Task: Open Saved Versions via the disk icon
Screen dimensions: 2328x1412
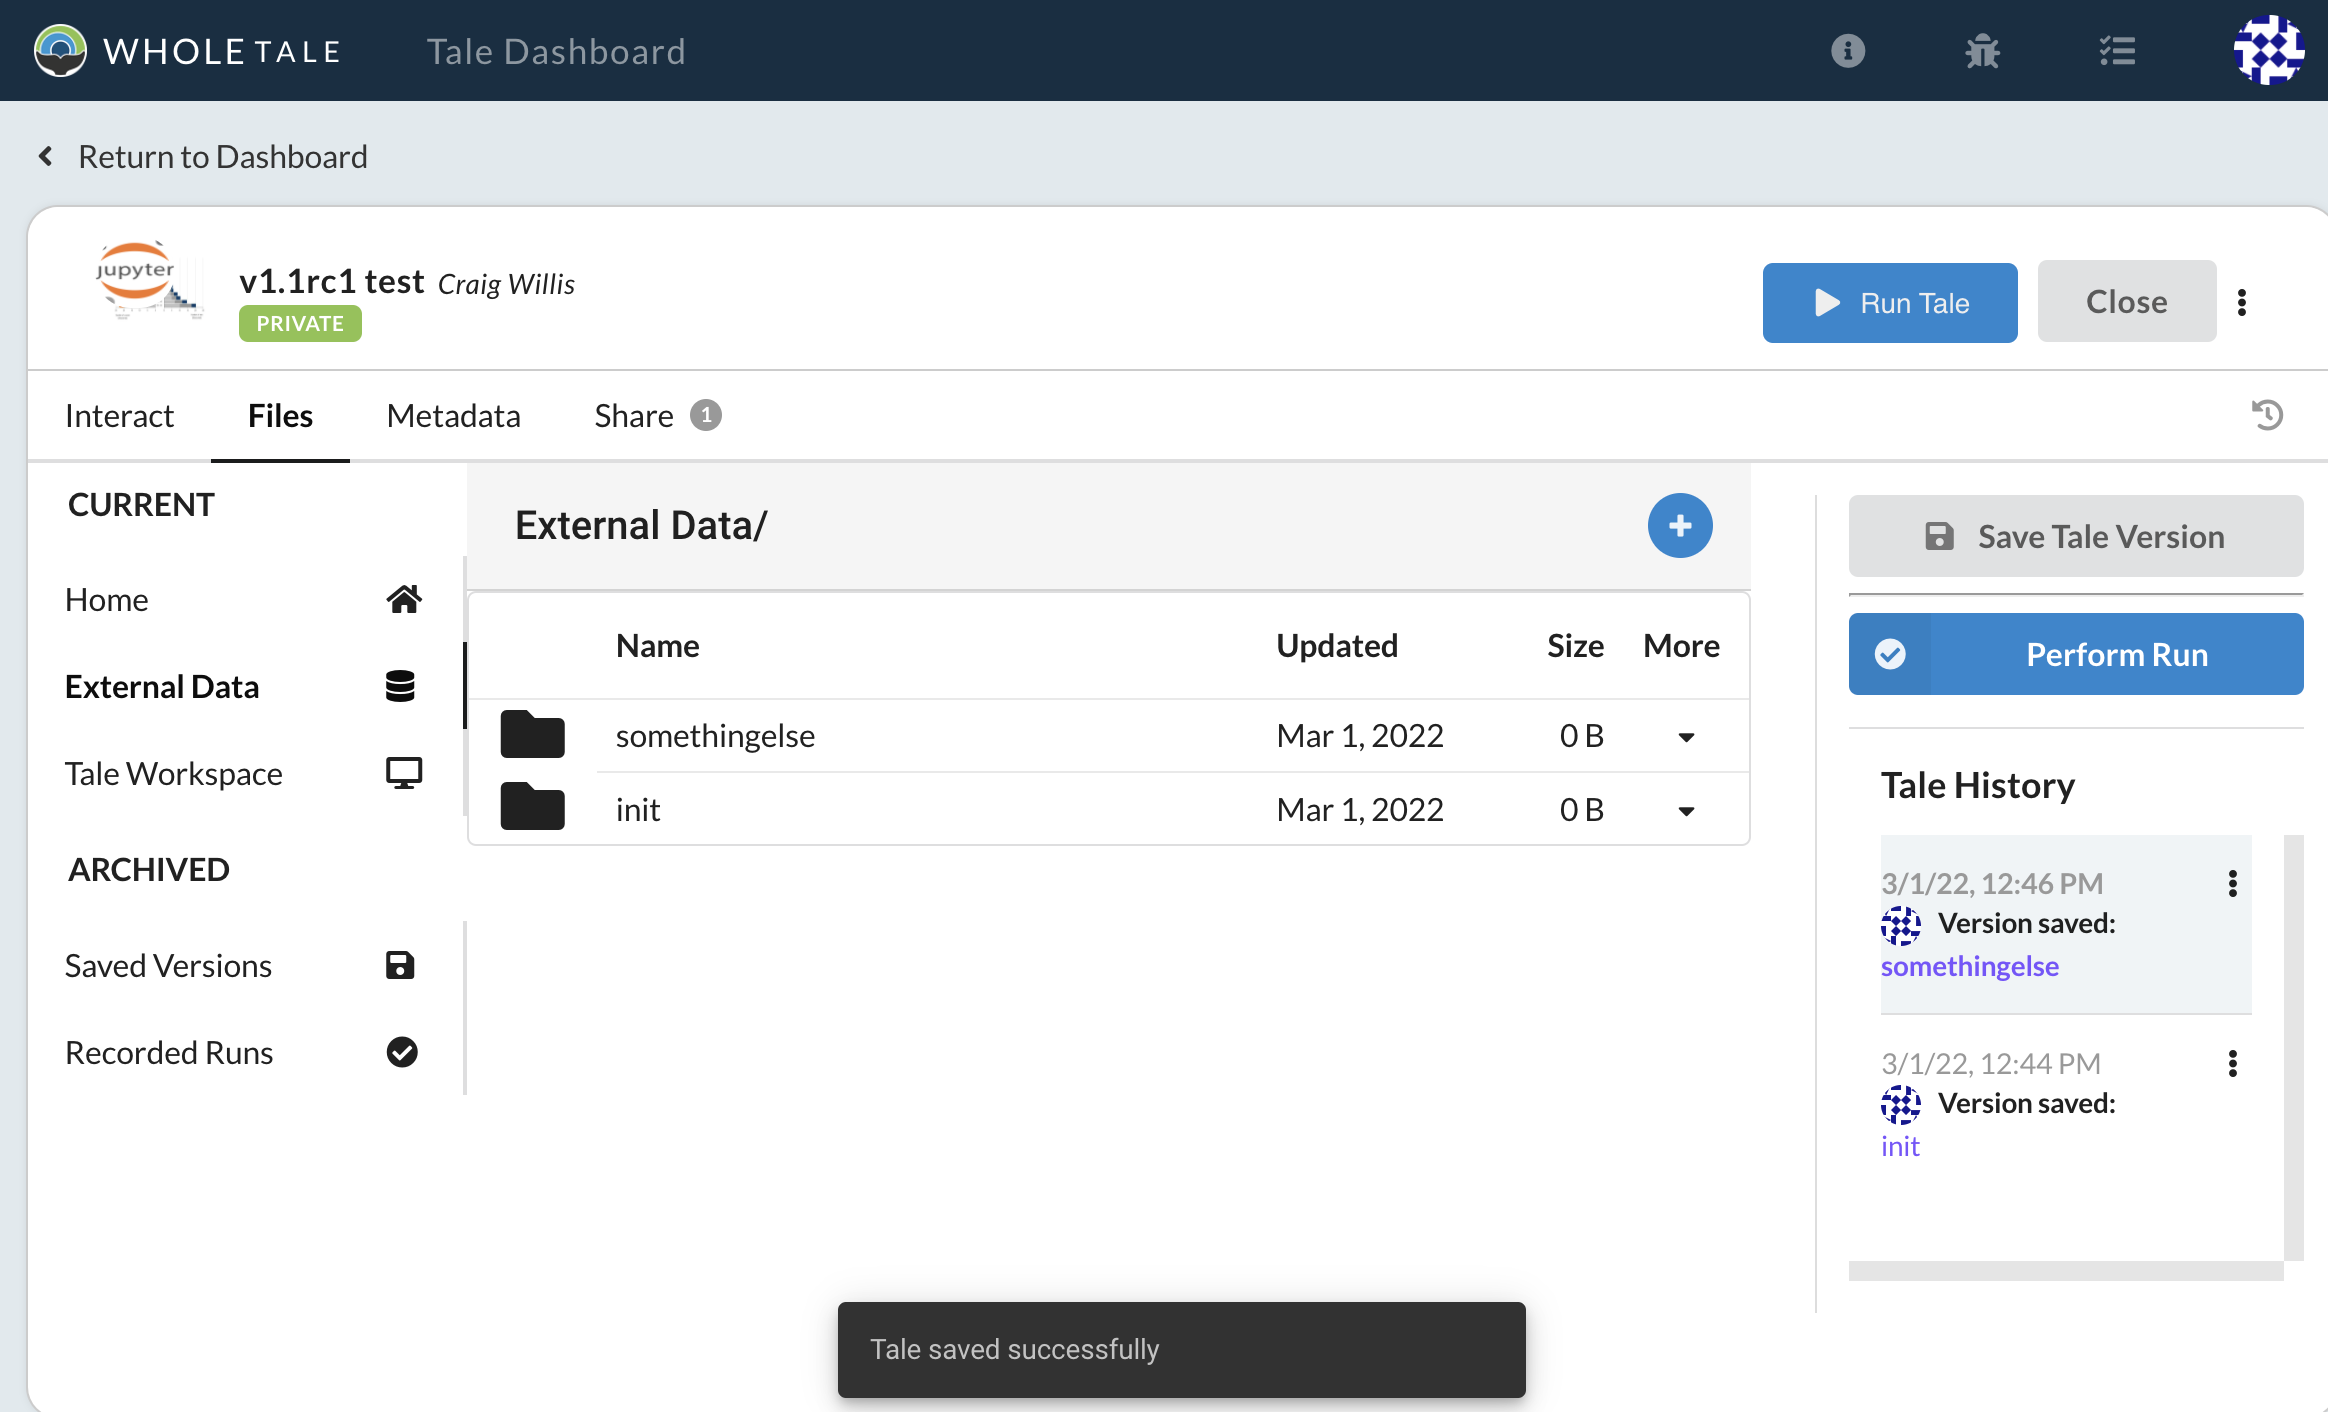Action: [x=399, y=964]
